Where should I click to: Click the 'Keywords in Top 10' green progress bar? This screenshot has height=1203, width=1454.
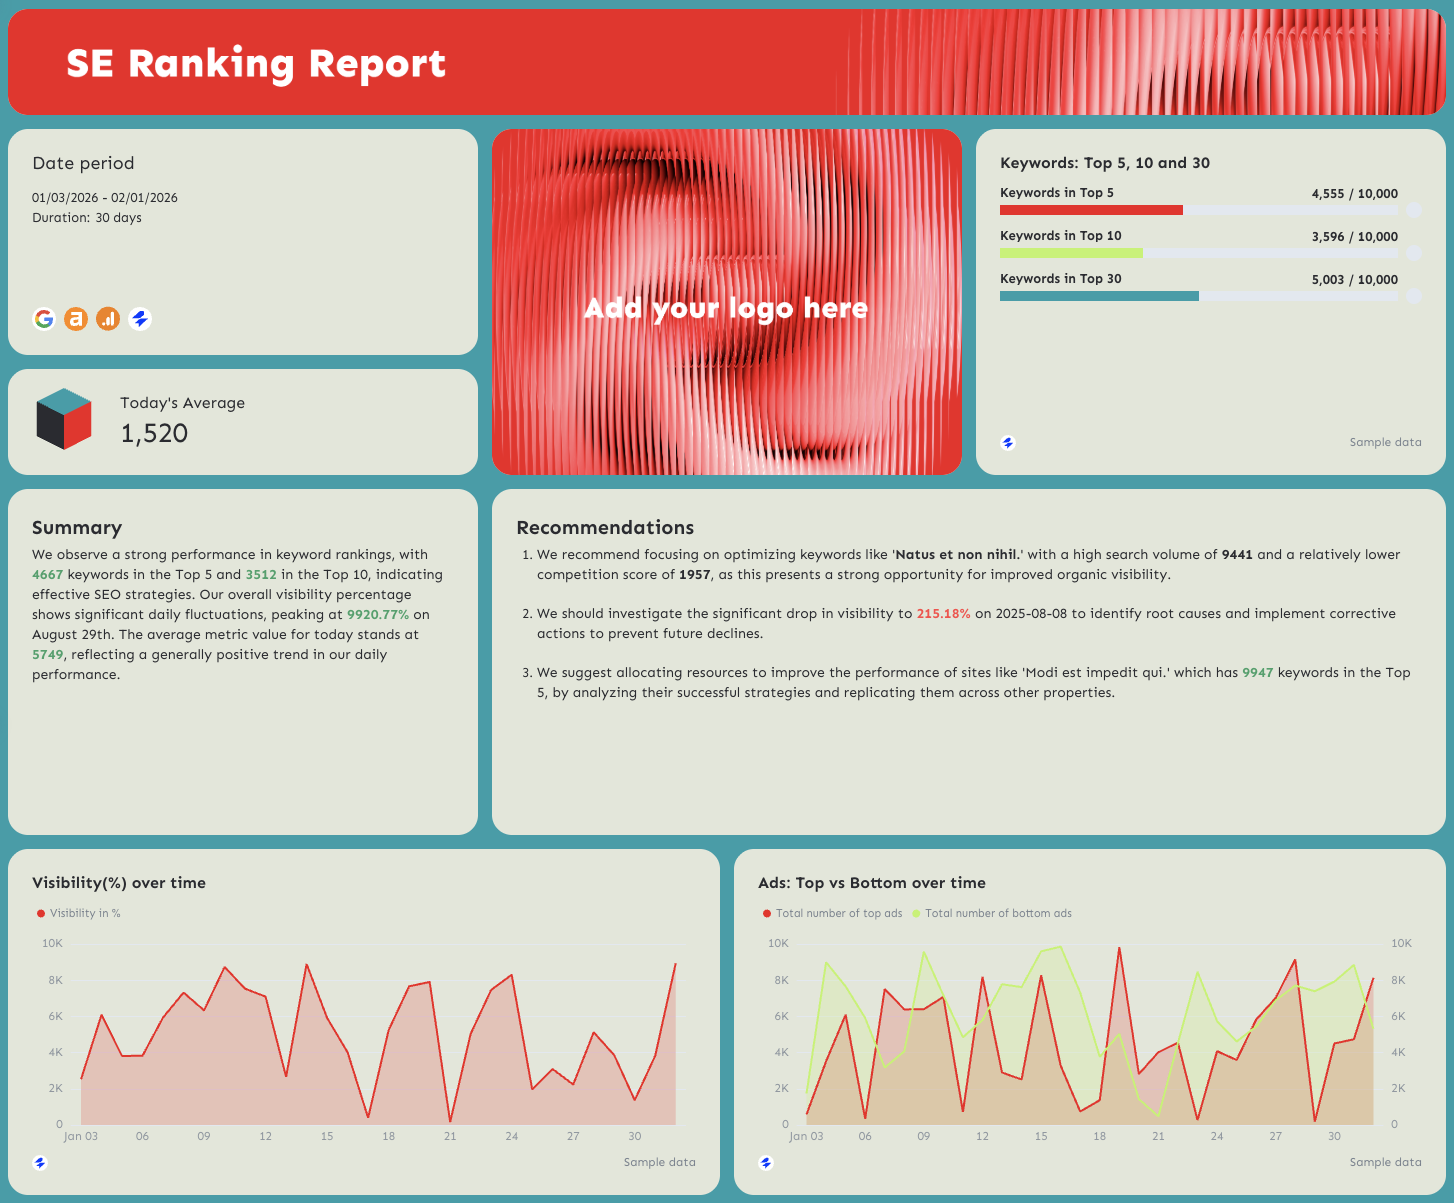1071,253
